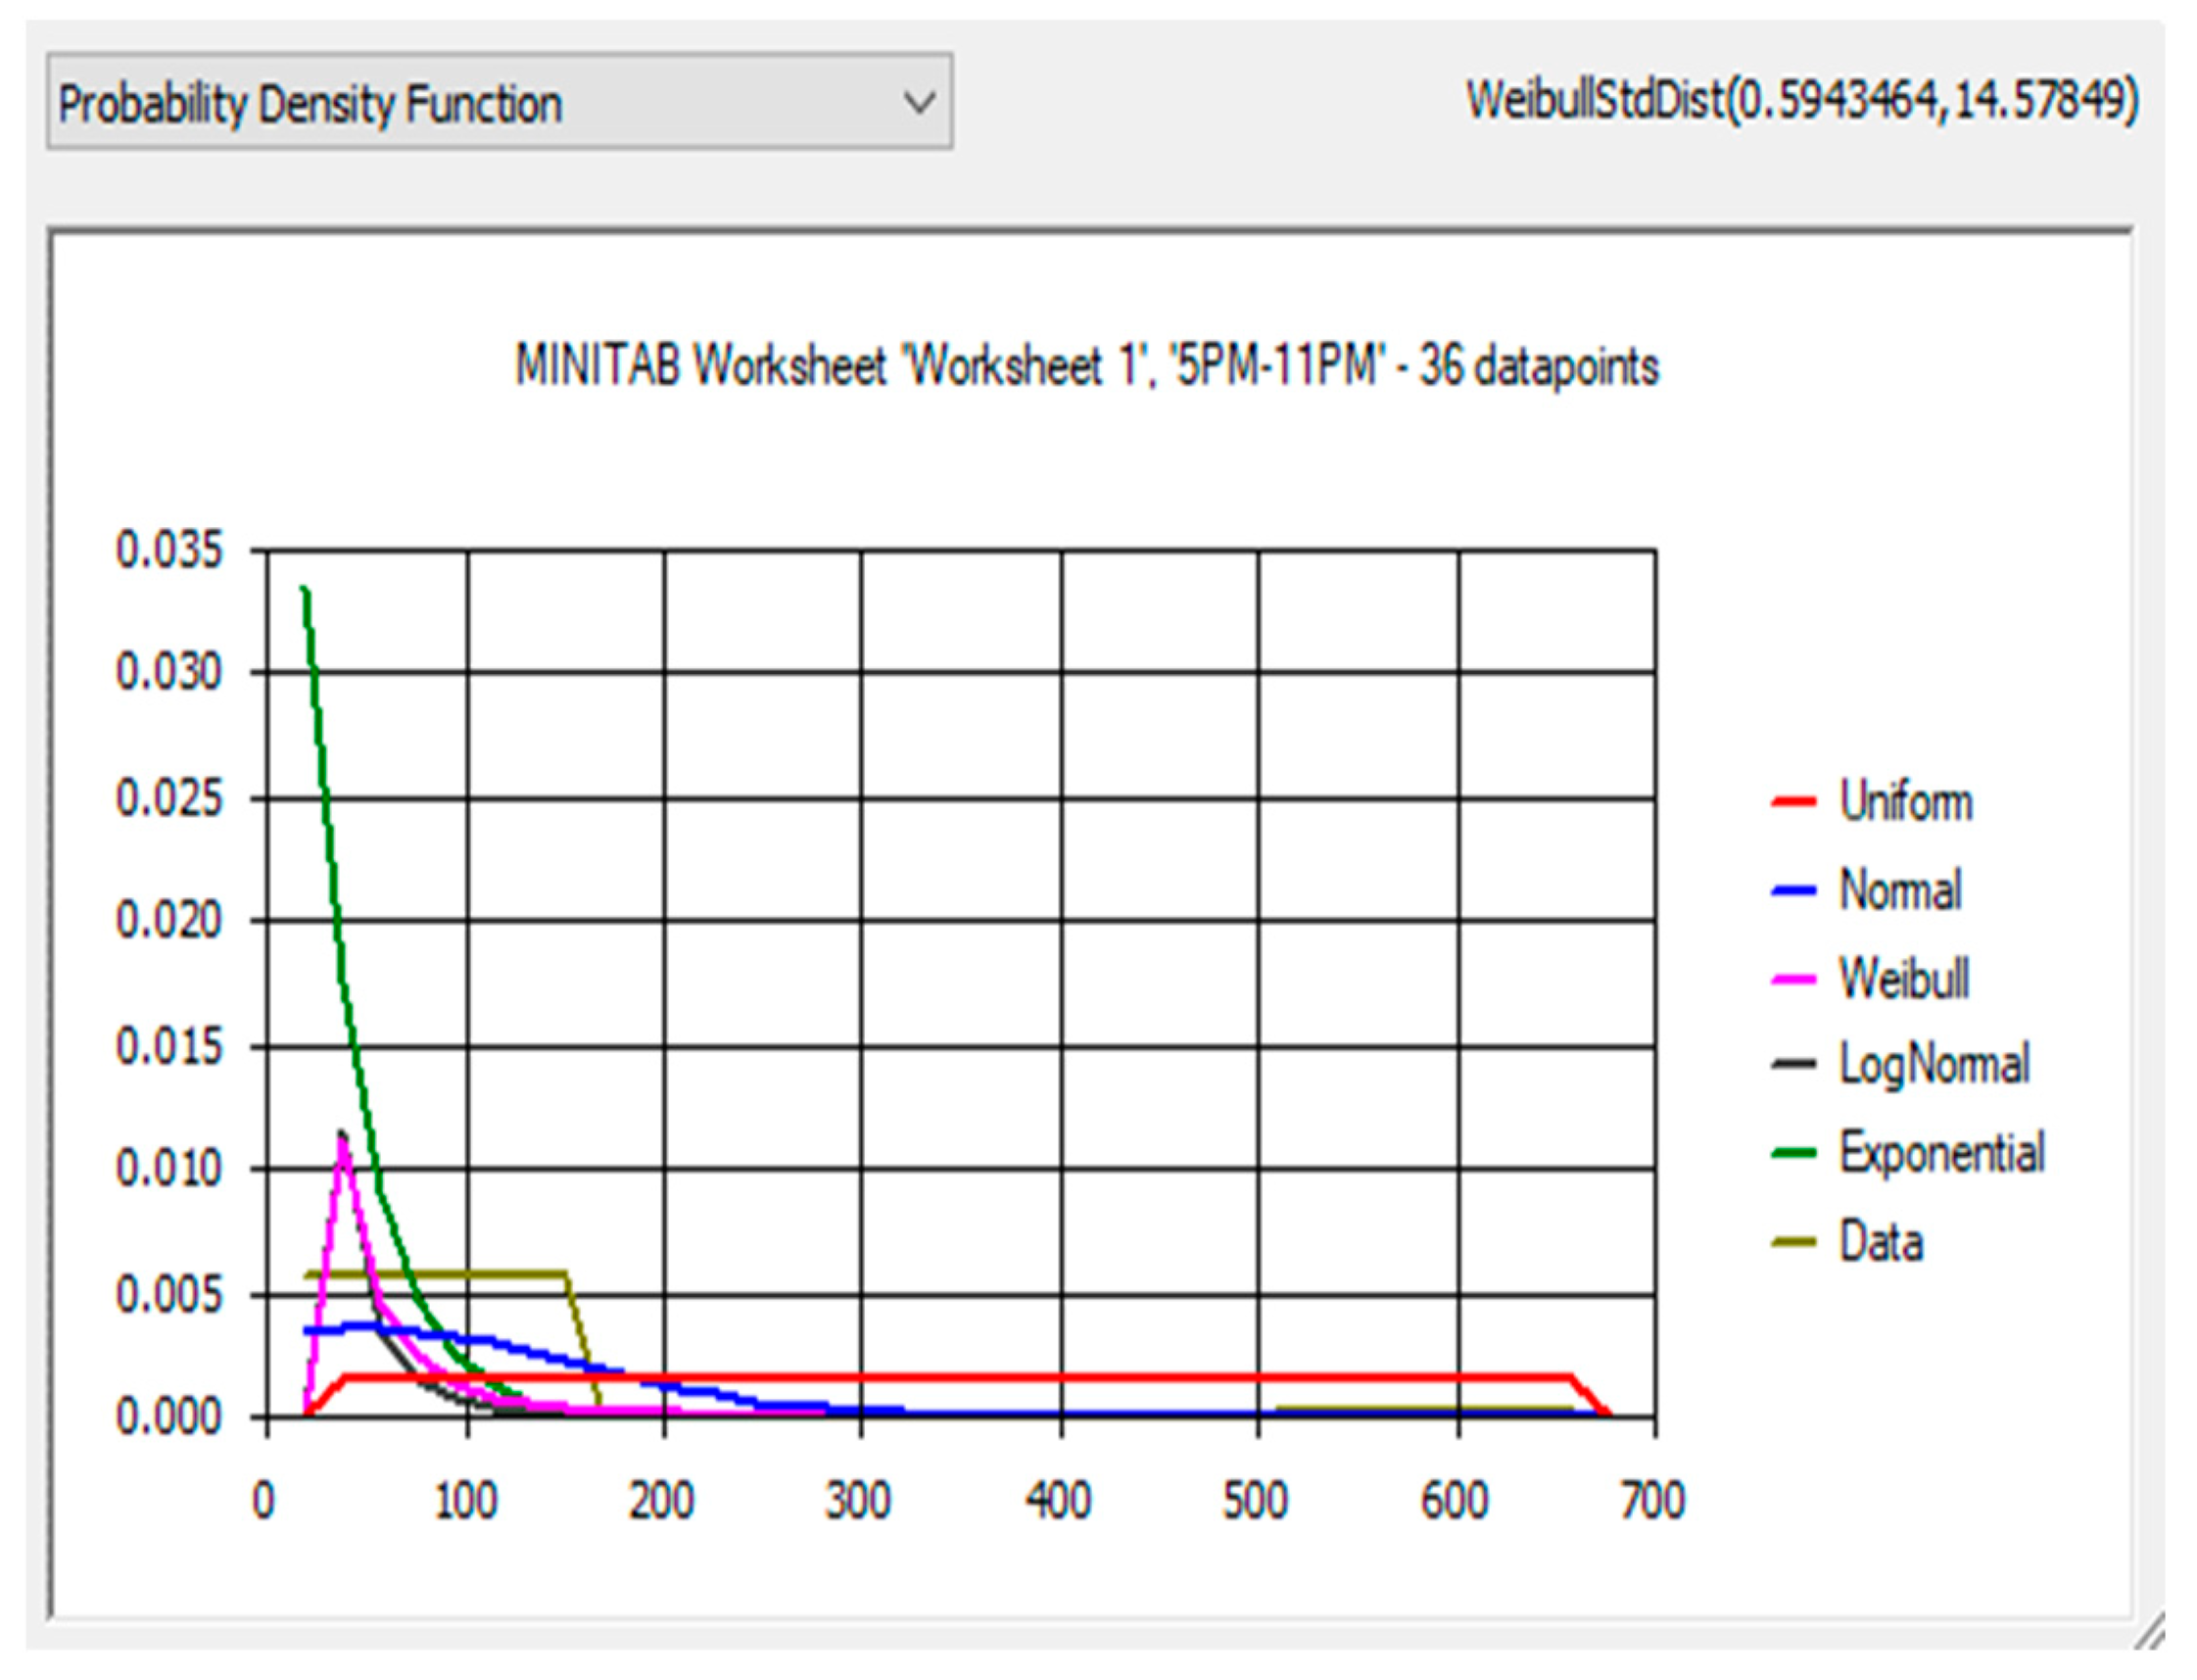The image size is (2197, 1680).
Task: Select the Data legend label
Action: [1880, 1242]
